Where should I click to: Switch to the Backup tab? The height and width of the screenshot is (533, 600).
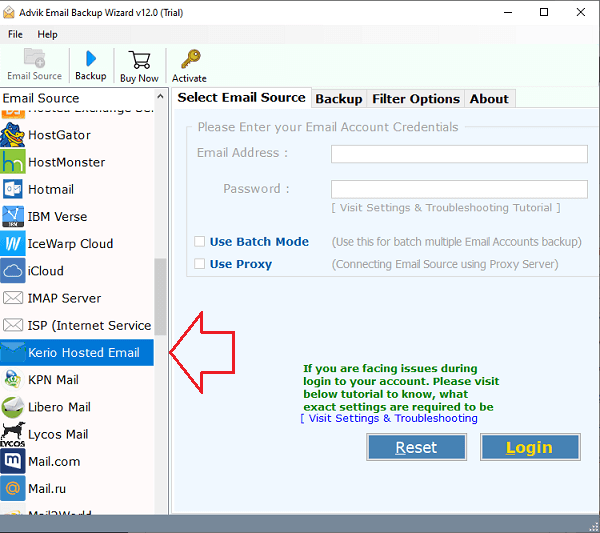coord(339,99)
